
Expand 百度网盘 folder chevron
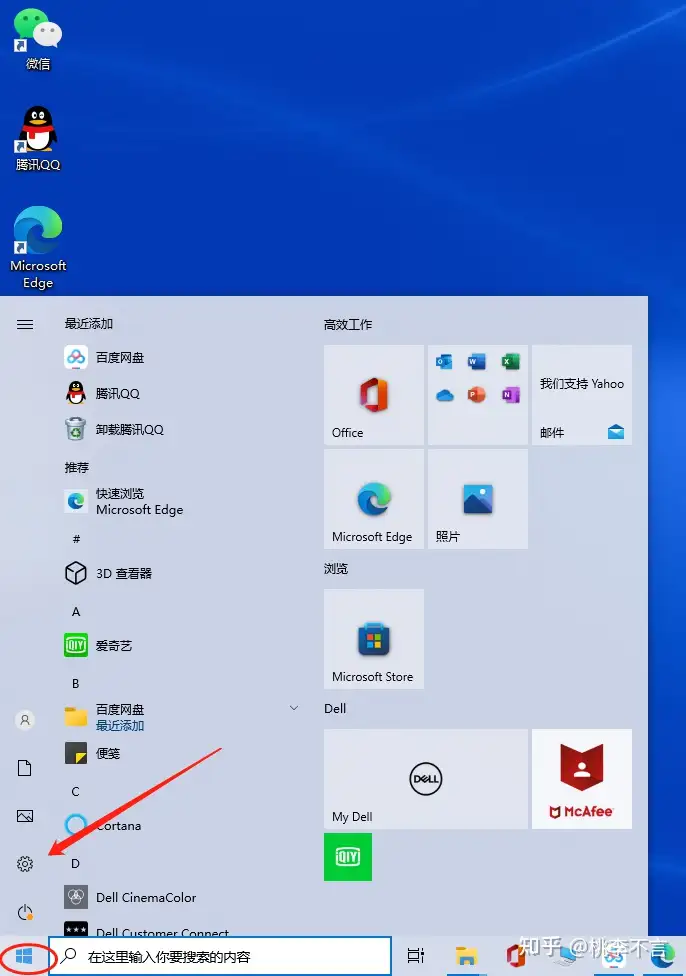tap(294, 708)
